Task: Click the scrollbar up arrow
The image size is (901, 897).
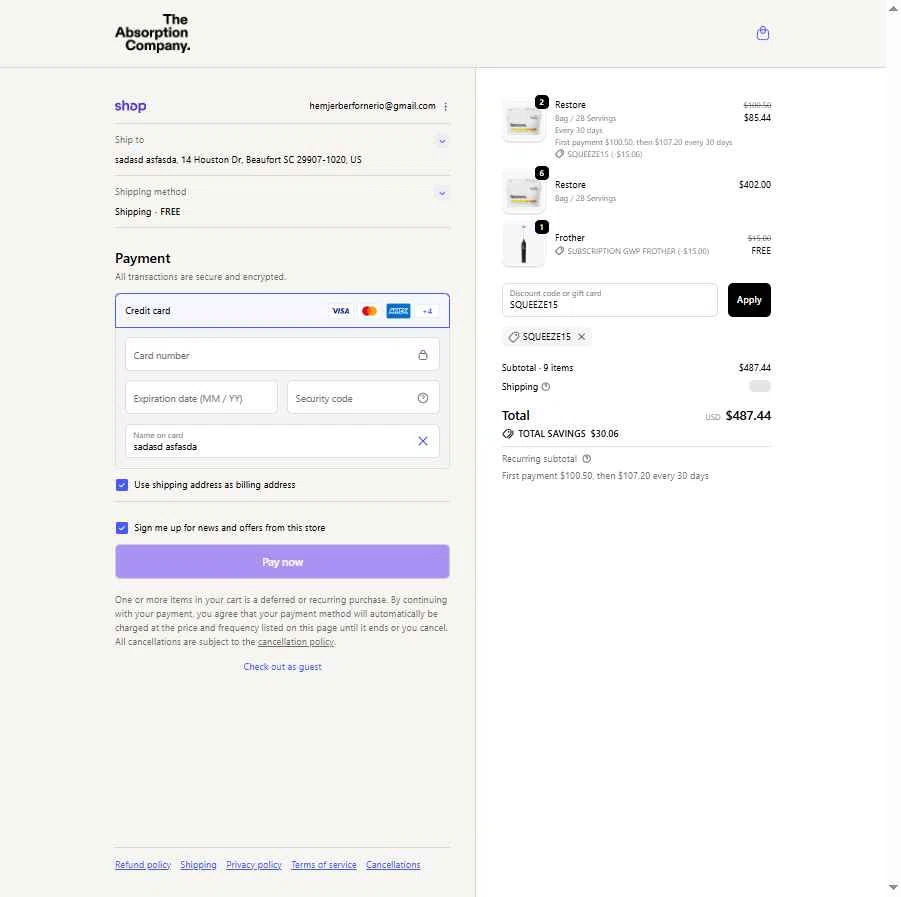Action: click(x=894, y=9)
